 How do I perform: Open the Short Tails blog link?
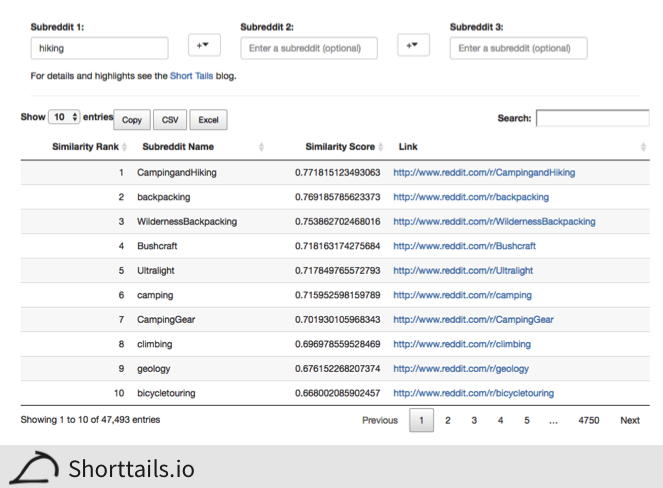click(191, 75)
